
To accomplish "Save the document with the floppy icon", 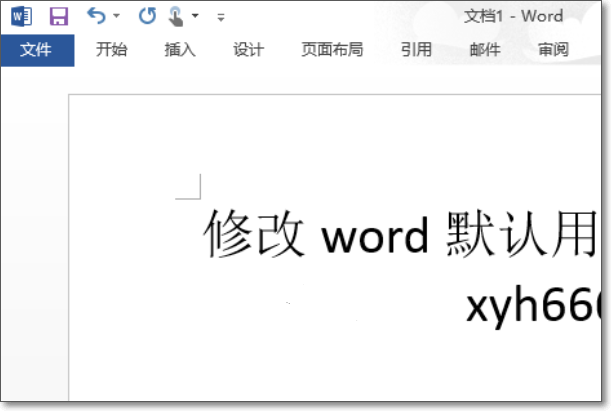I will 59,17.
